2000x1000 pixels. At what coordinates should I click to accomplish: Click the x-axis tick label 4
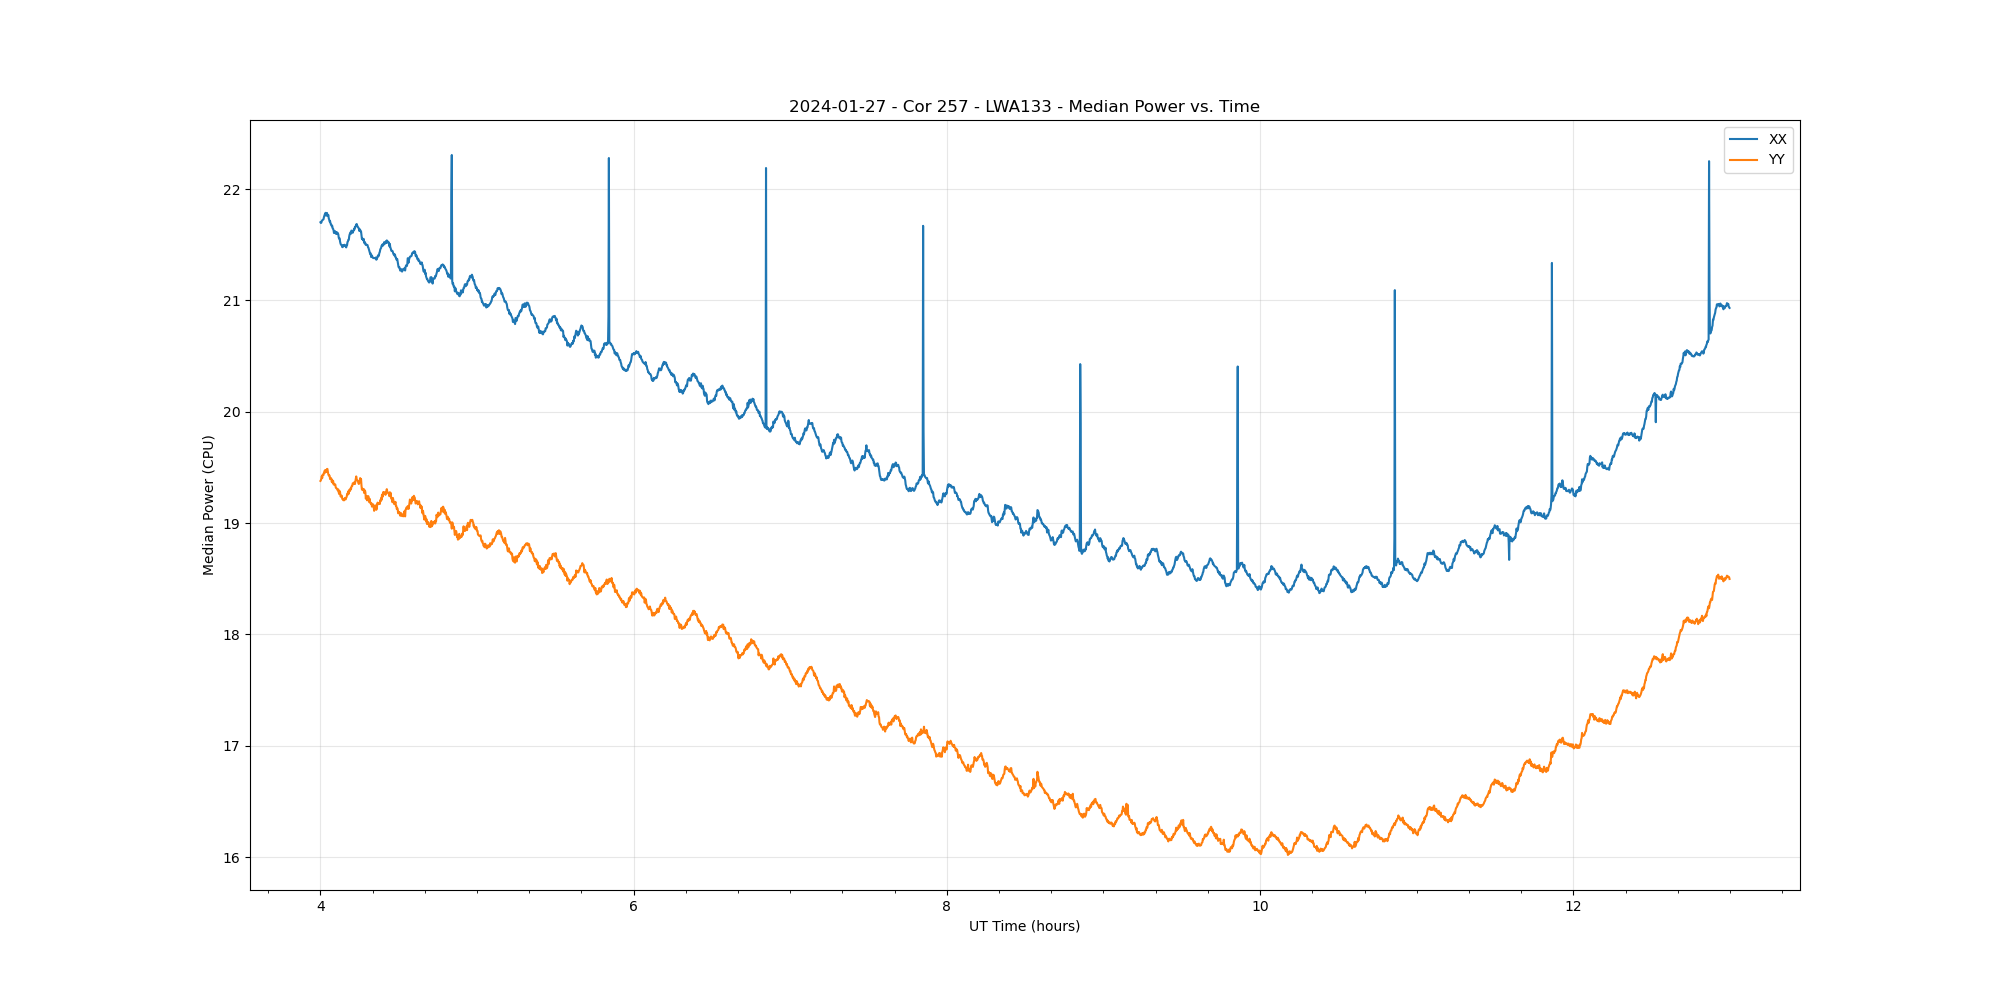pos(321,907)
